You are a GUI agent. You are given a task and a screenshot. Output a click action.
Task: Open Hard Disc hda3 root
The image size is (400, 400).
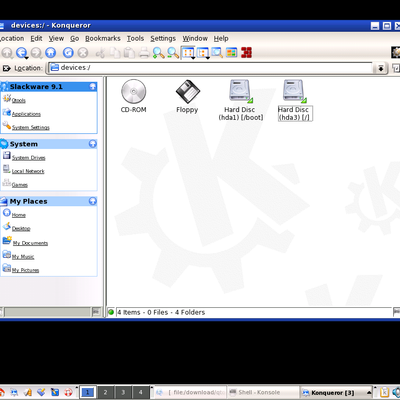pyautogui.click(x=295, y=100)
